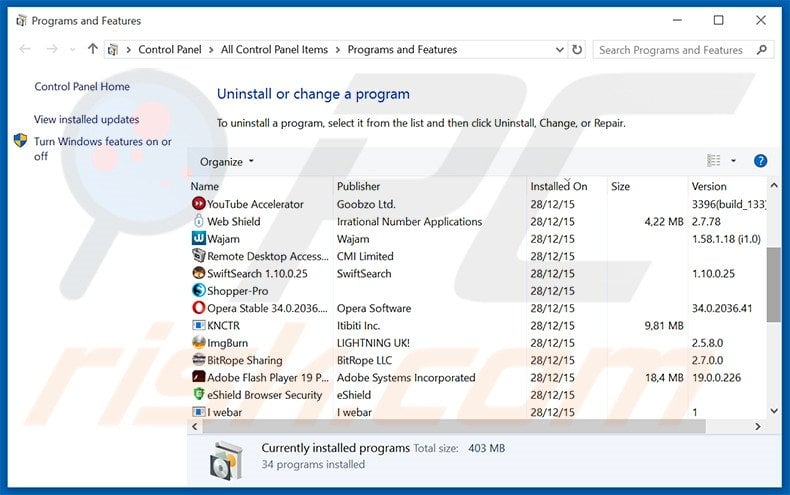Select the Irrational Number Applications cell
Screen dimensions: 790x495
pos(409,221)
